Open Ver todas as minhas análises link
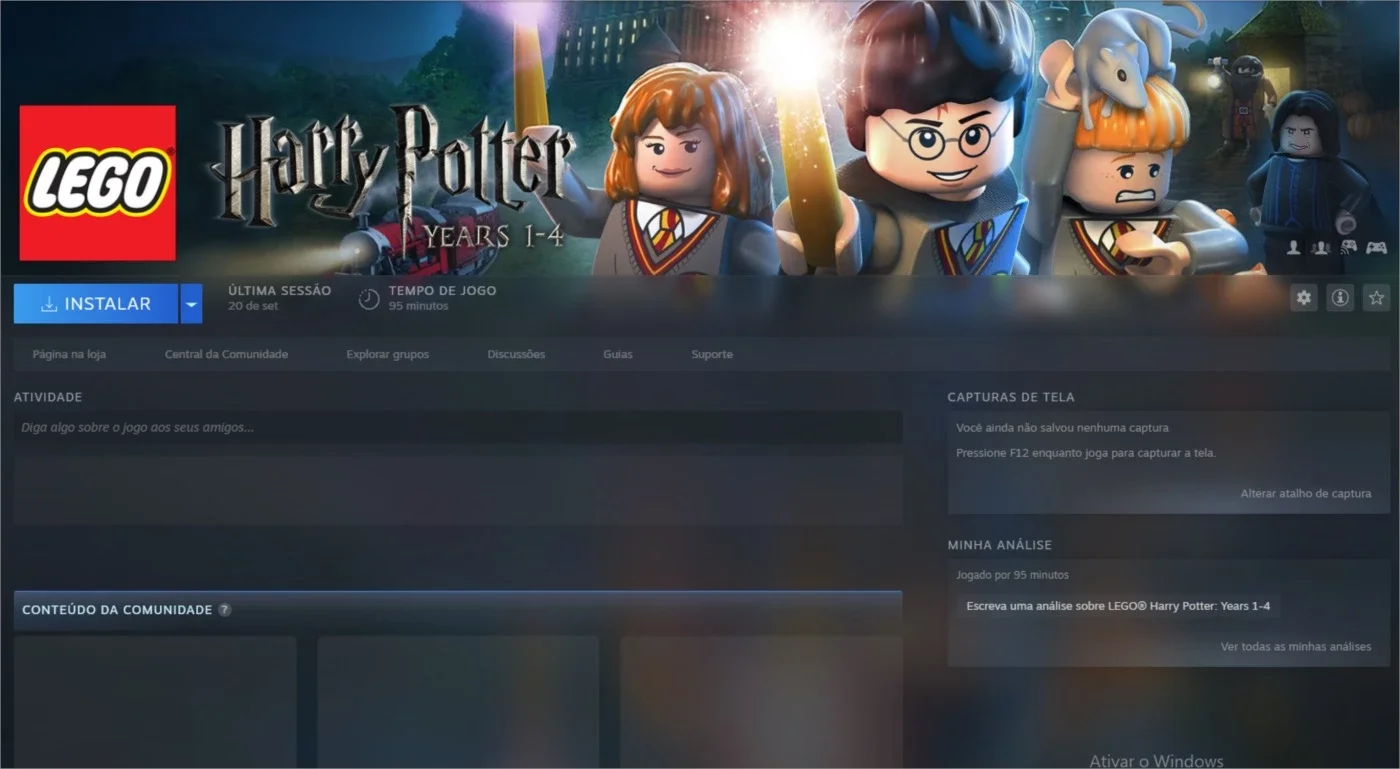Image resolution: width=1400 pixels, height=769 pixels. click(1296, 647)
